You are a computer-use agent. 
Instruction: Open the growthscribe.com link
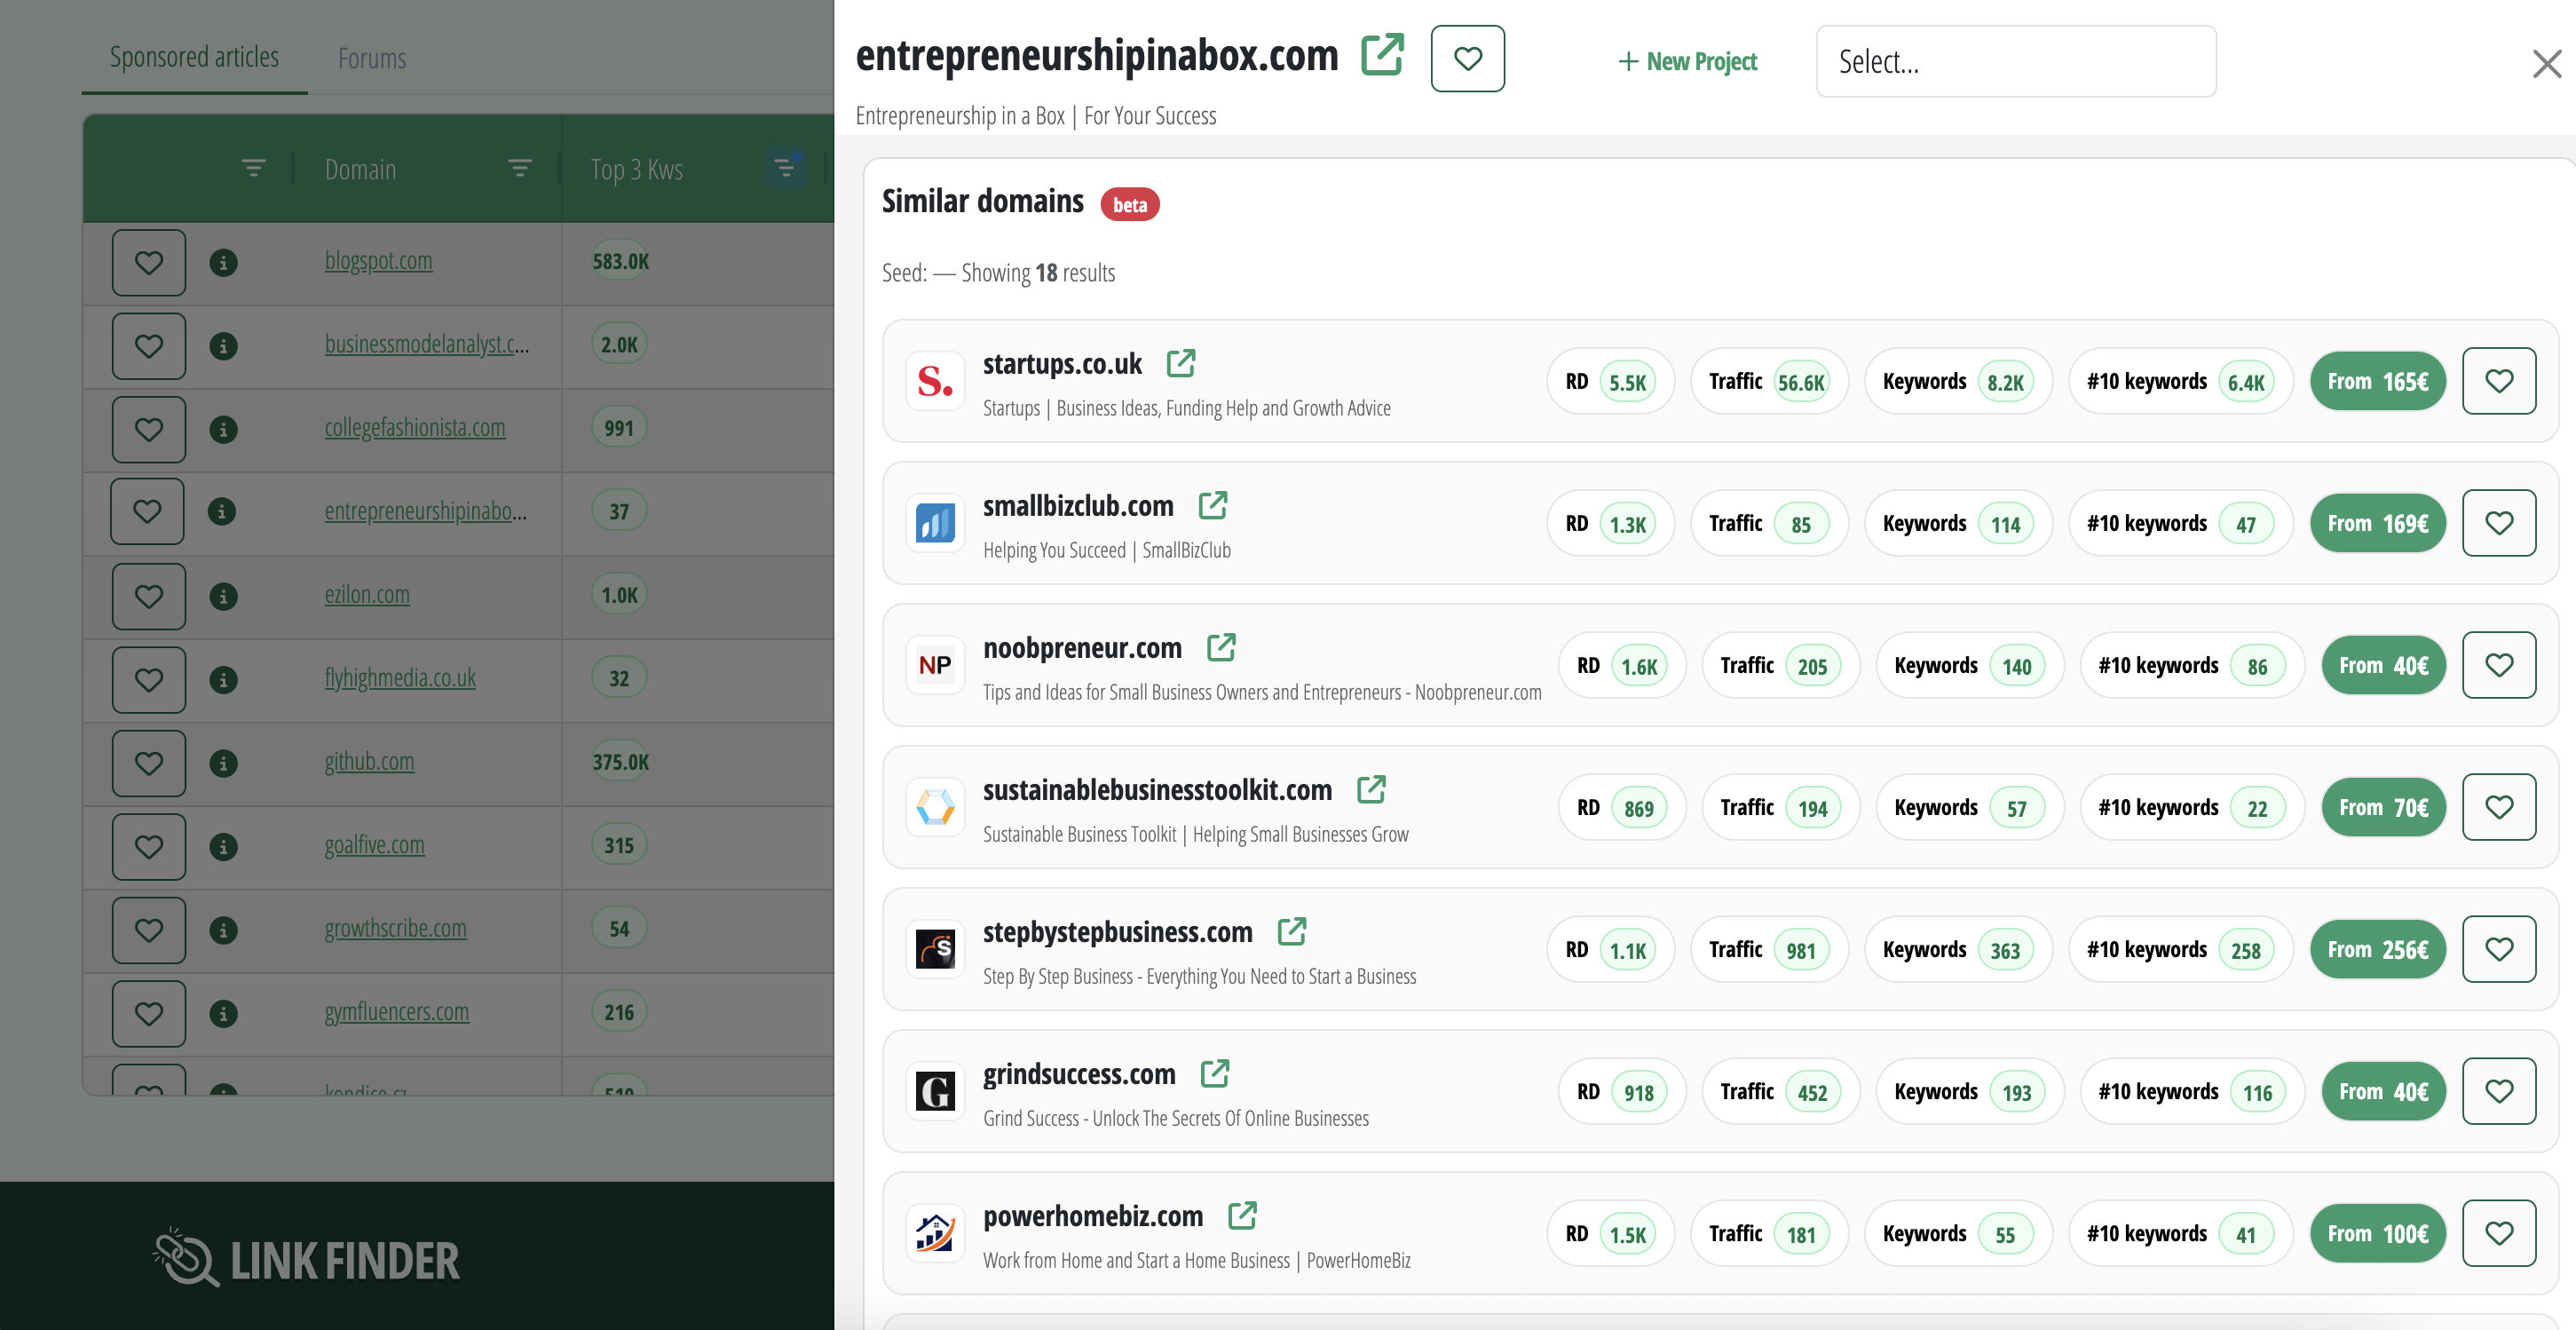[395, 929]
